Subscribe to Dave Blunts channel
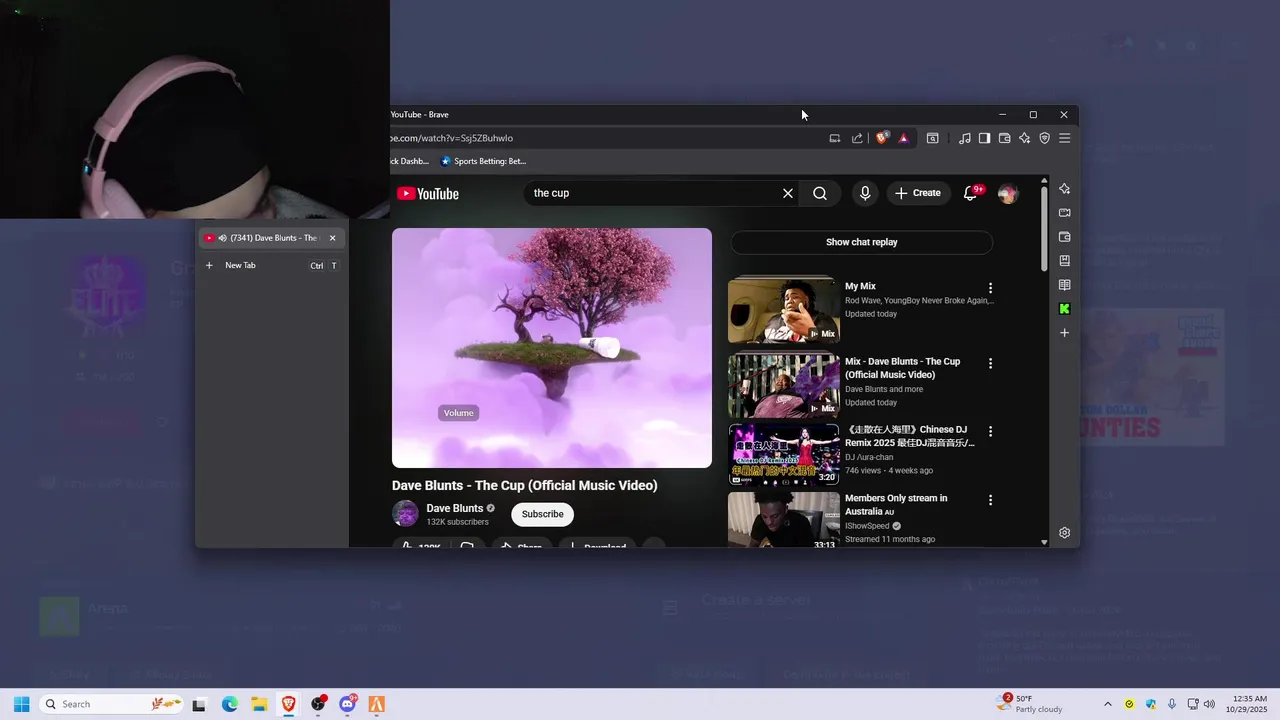The height and width of the screenshot is (720, 1280). click(x=542, y=514)
